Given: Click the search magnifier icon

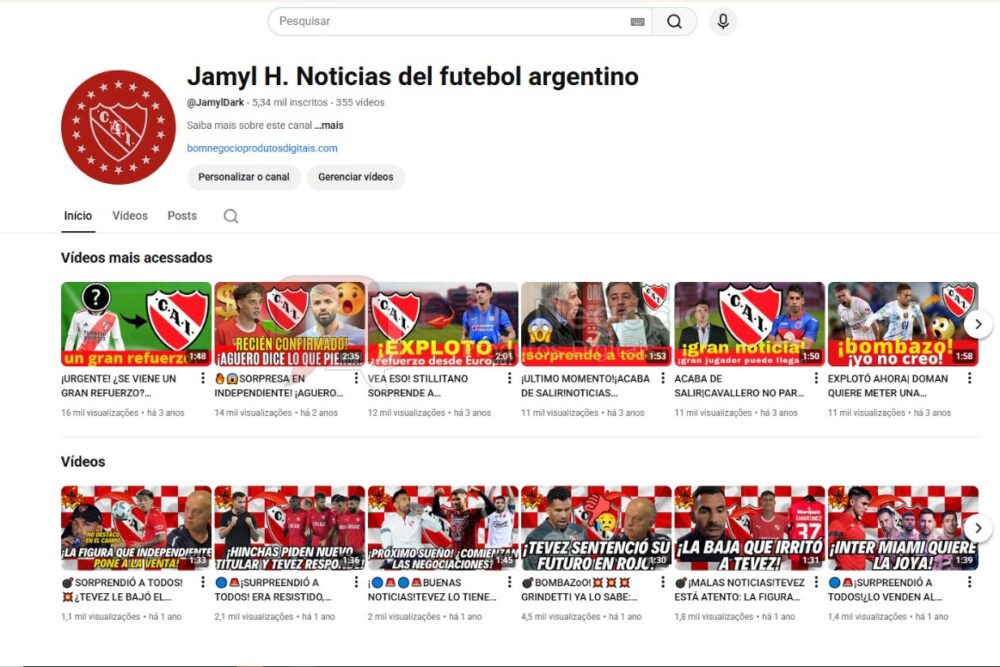Looking at the screenshot, I should coord(675,20).
